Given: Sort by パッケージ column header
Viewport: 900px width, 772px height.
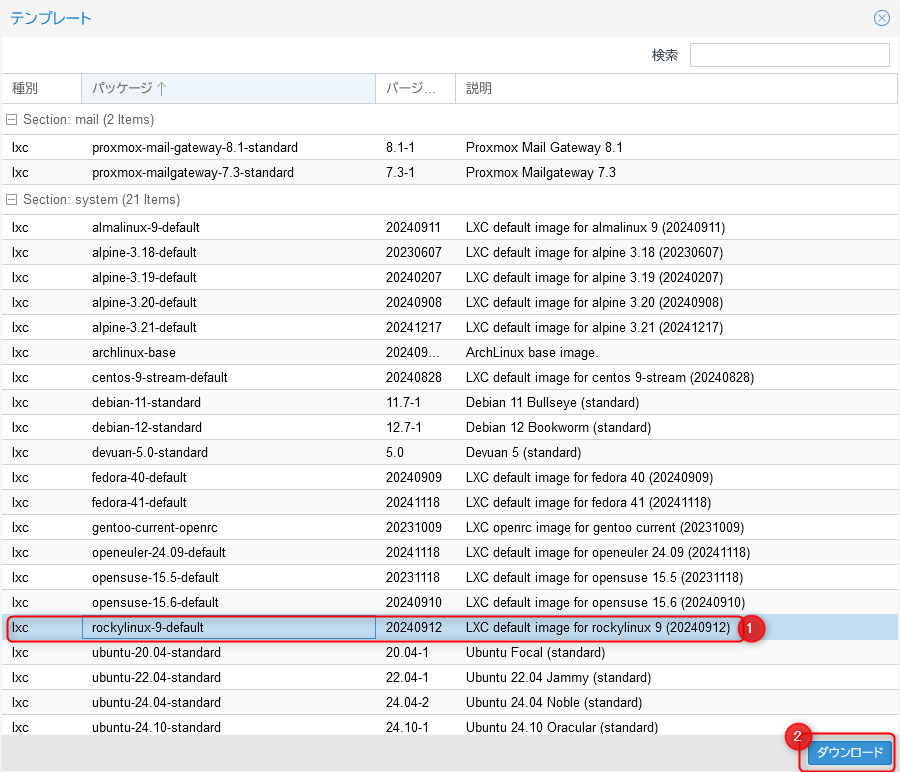Looking at the screenshot, I should [x=228, y=88].
